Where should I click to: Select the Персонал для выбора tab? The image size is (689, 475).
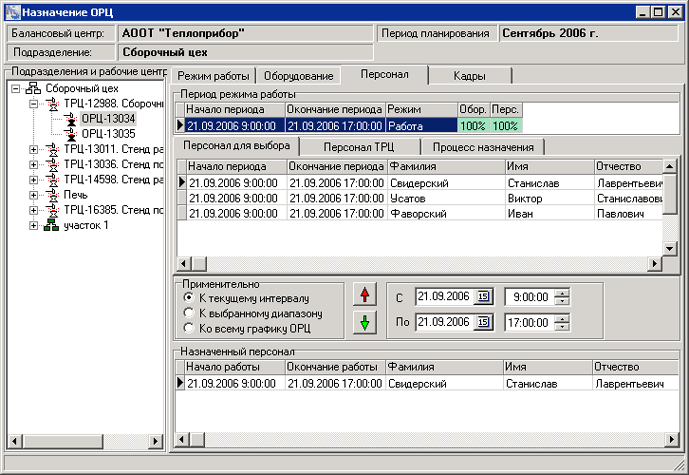point(236,145)
